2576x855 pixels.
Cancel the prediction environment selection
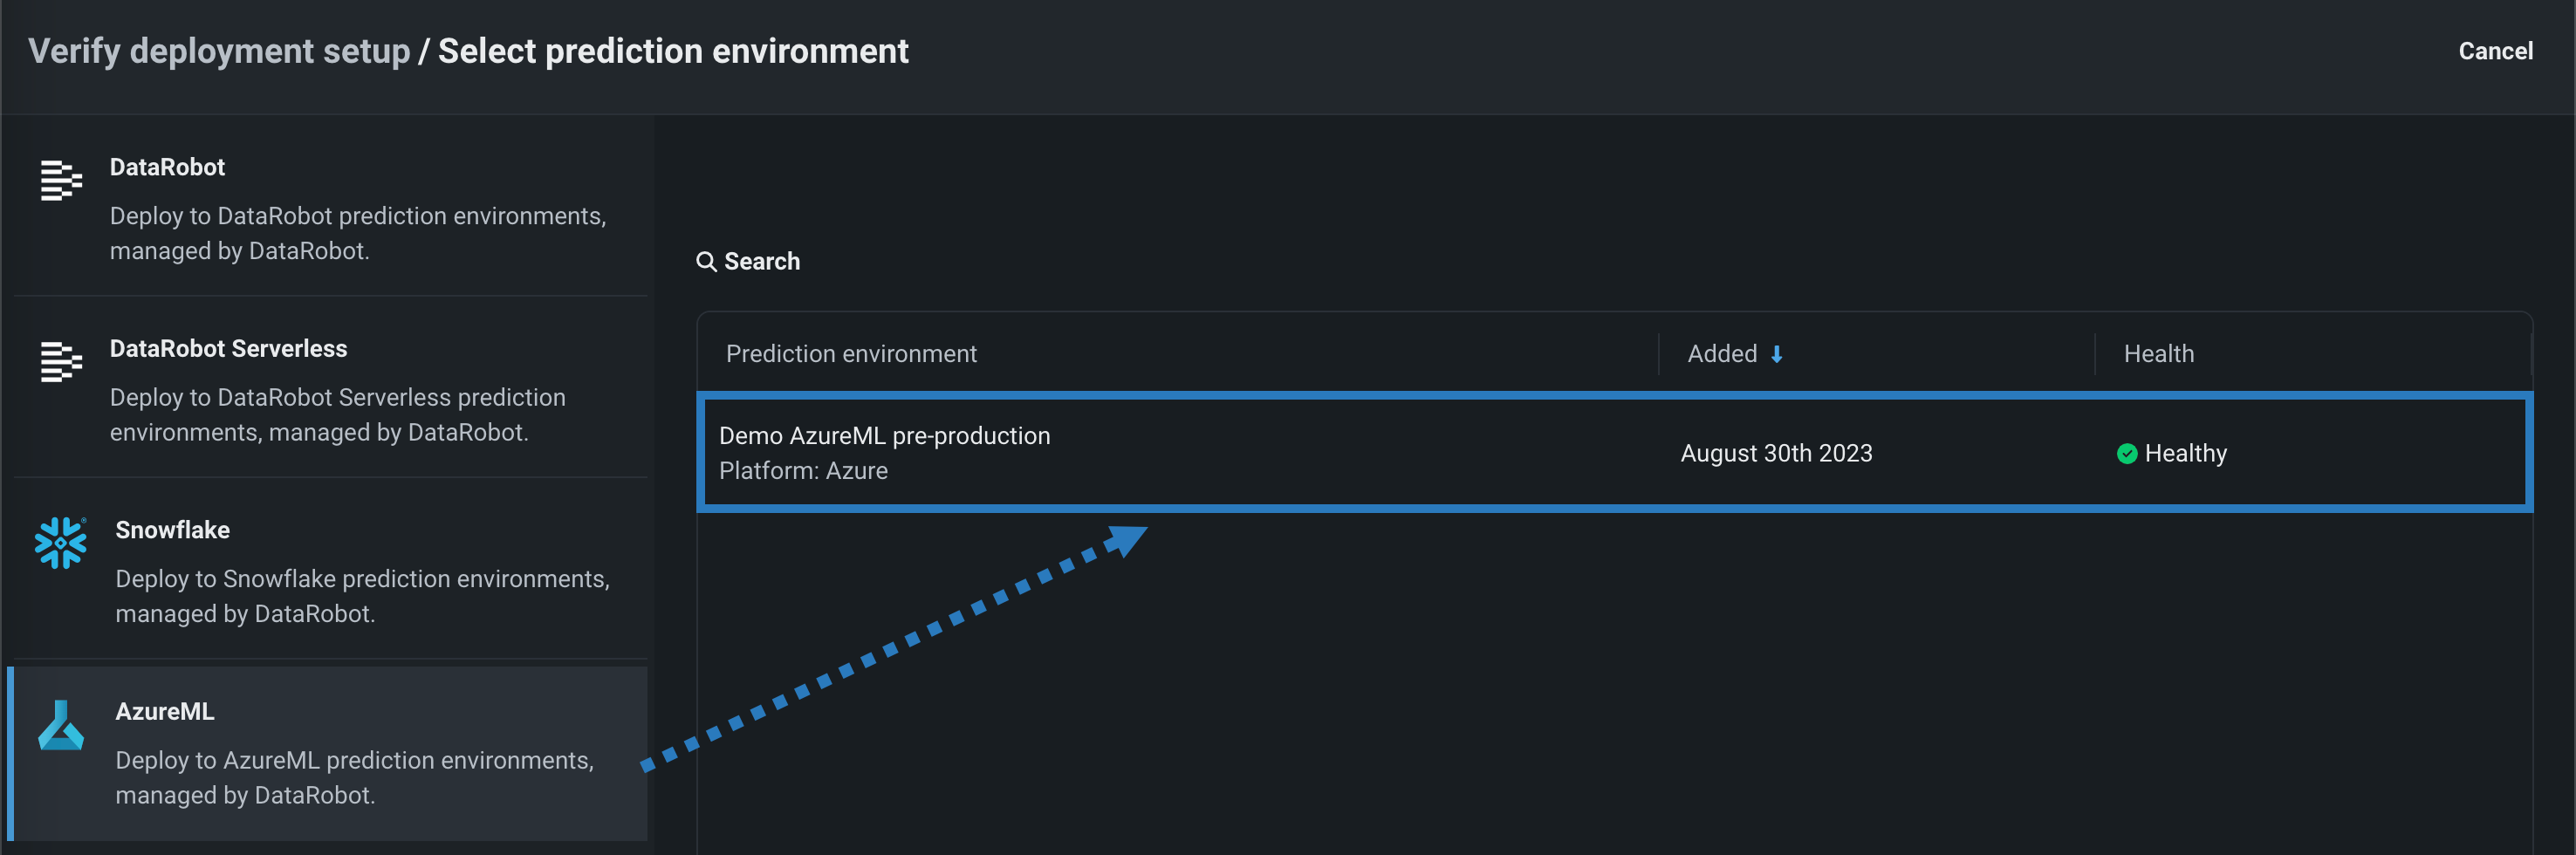pos(2495,51)
